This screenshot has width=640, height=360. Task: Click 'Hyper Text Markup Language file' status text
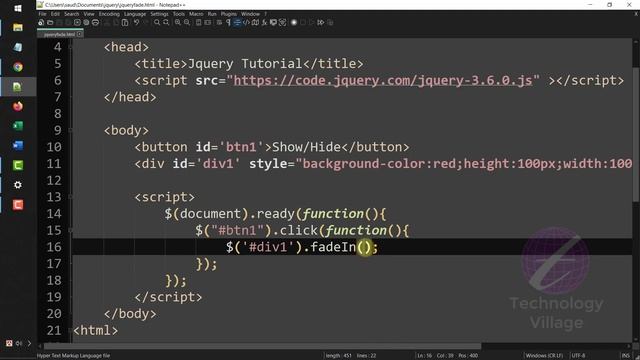pos(73,356)
